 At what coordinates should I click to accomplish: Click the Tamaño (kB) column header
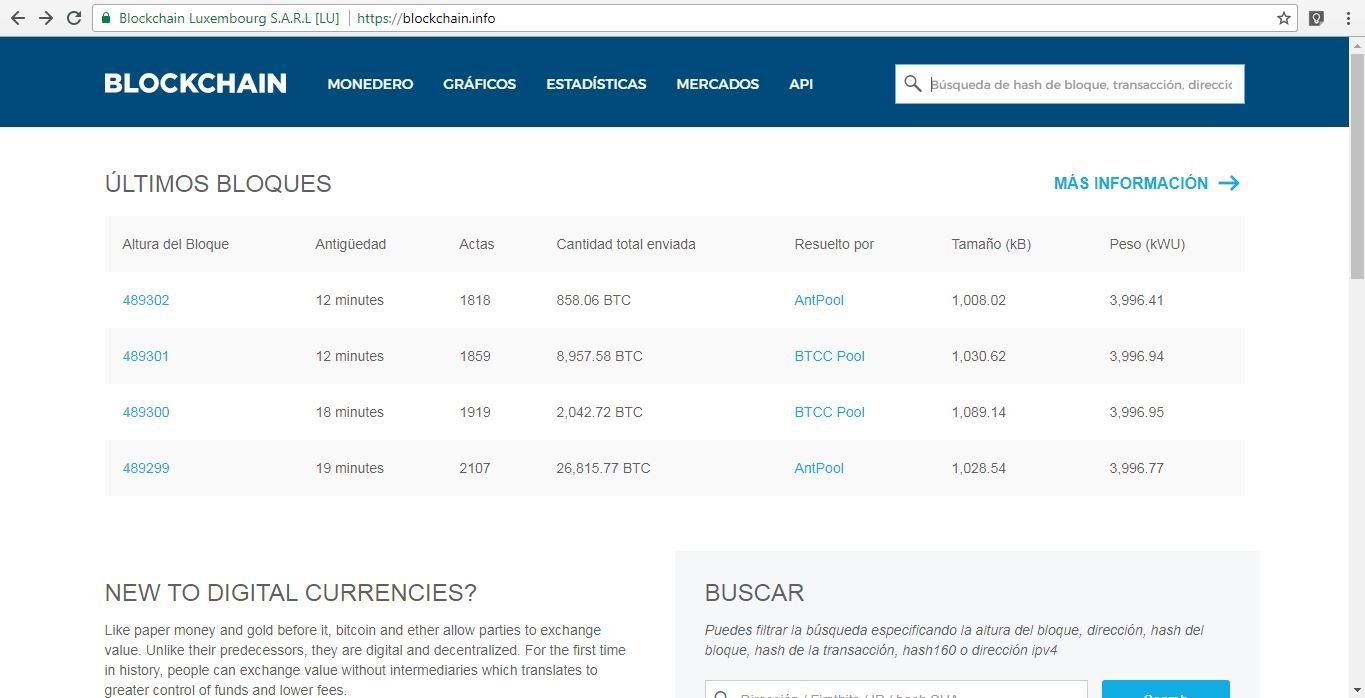(x=991, y=244)
